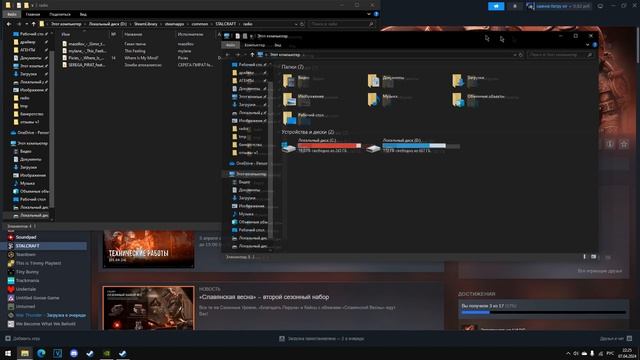Open Технические работы news thumbnail
This screenshot has height=360, width=640.
(x=149, y=249)
